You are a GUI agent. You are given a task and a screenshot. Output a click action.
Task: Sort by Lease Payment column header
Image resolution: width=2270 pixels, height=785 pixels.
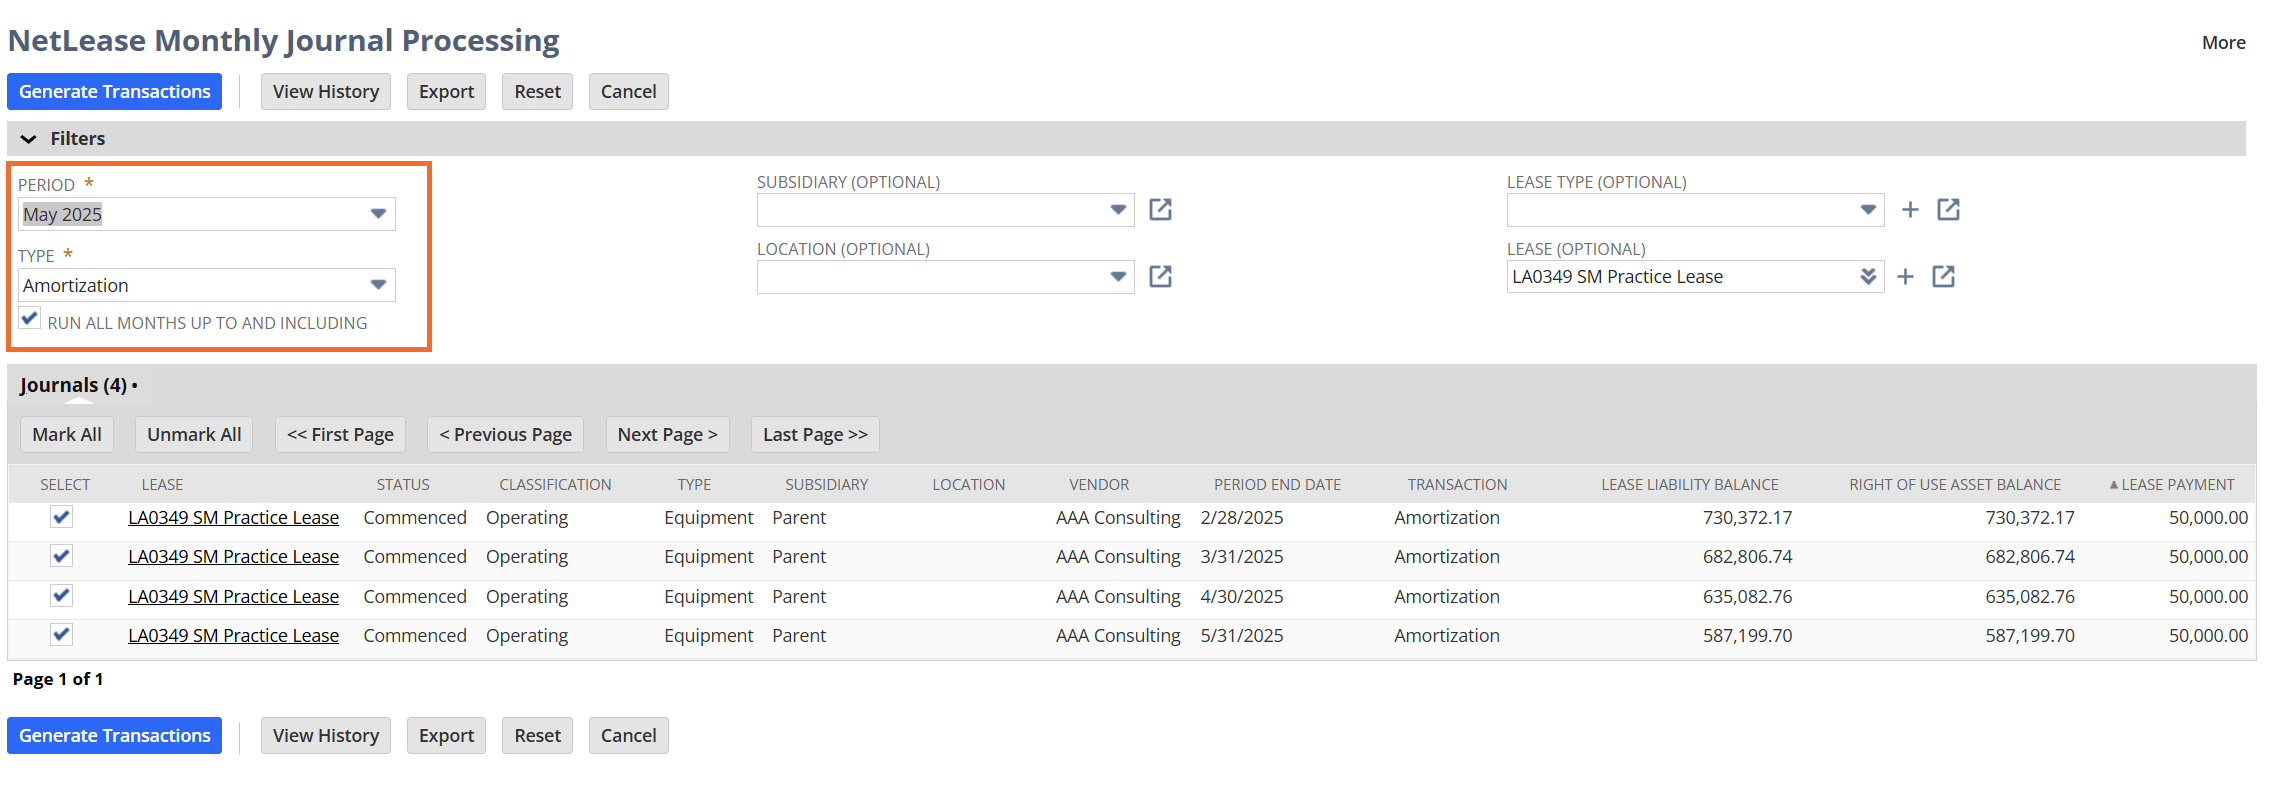click(x=2177, y=485)
